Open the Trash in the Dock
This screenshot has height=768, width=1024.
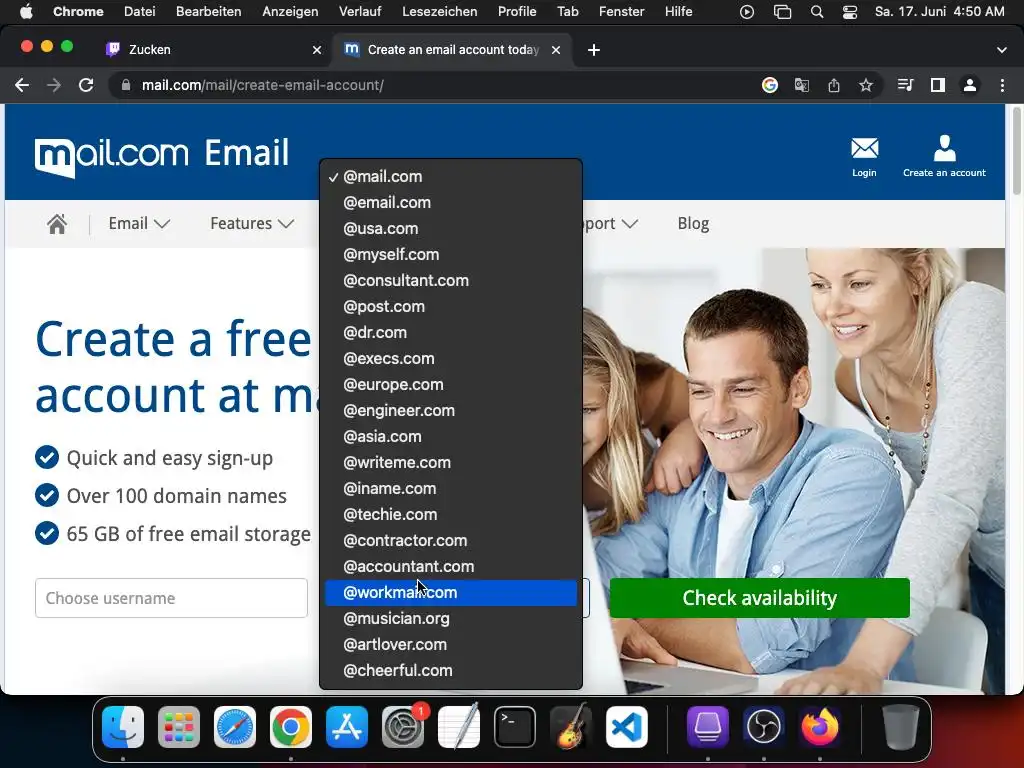(x=900, y=727)
